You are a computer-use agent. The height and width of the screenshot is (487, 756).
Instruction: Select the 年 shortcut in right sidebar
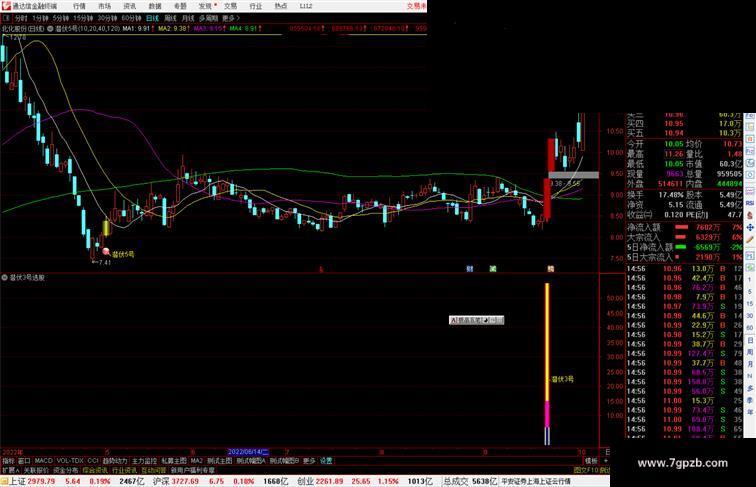point(750,412)
